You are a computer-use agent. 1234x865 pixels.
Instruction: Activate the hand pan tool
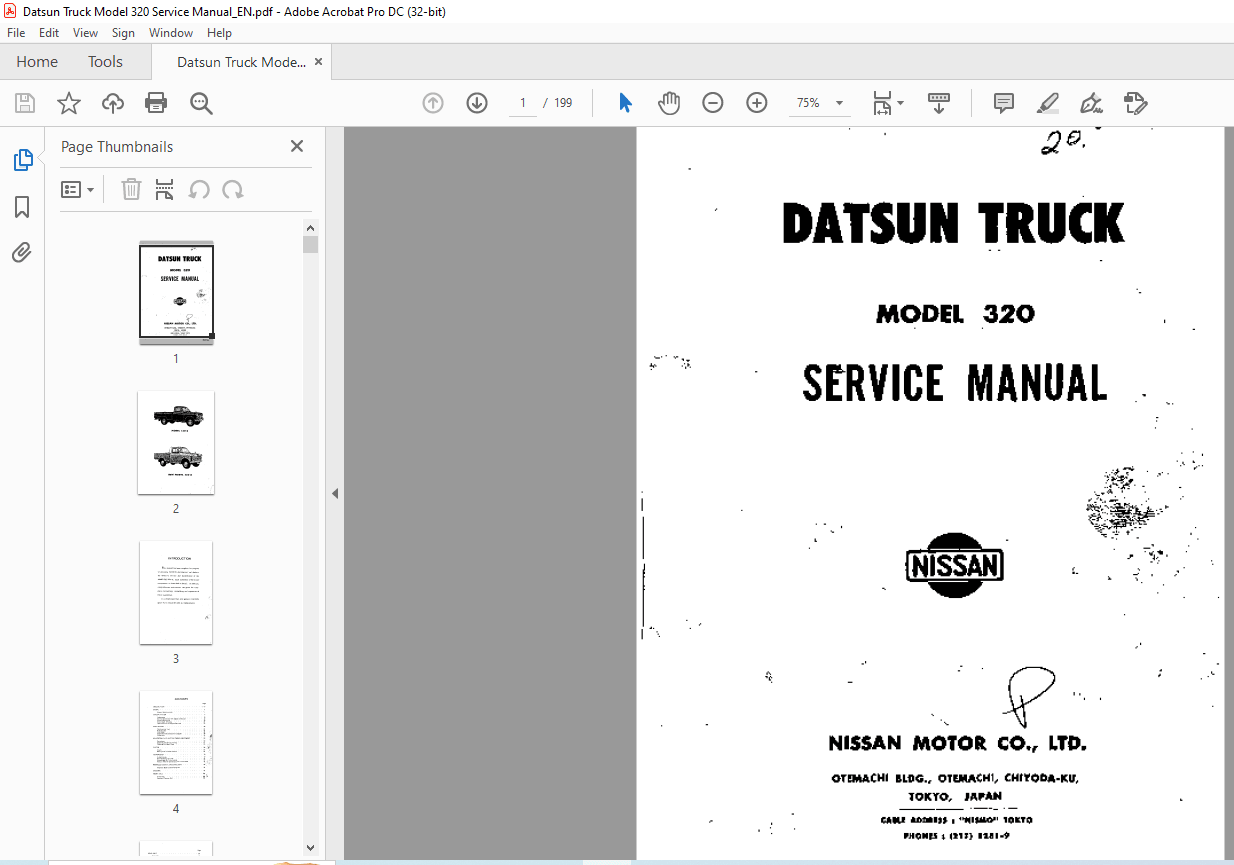click(668, 103)
